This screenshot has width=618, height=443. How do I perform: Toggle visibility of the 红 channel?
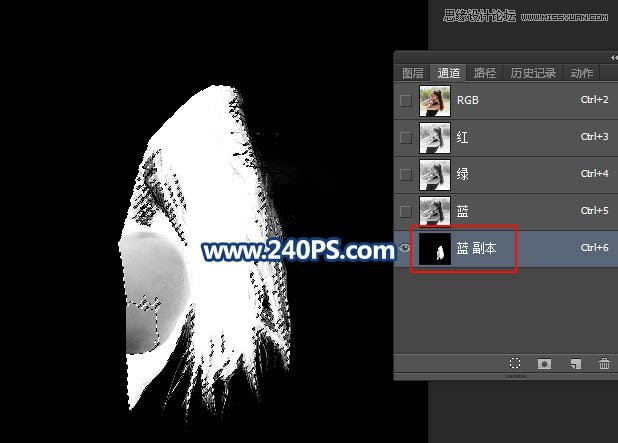click(x=406, y=138)
